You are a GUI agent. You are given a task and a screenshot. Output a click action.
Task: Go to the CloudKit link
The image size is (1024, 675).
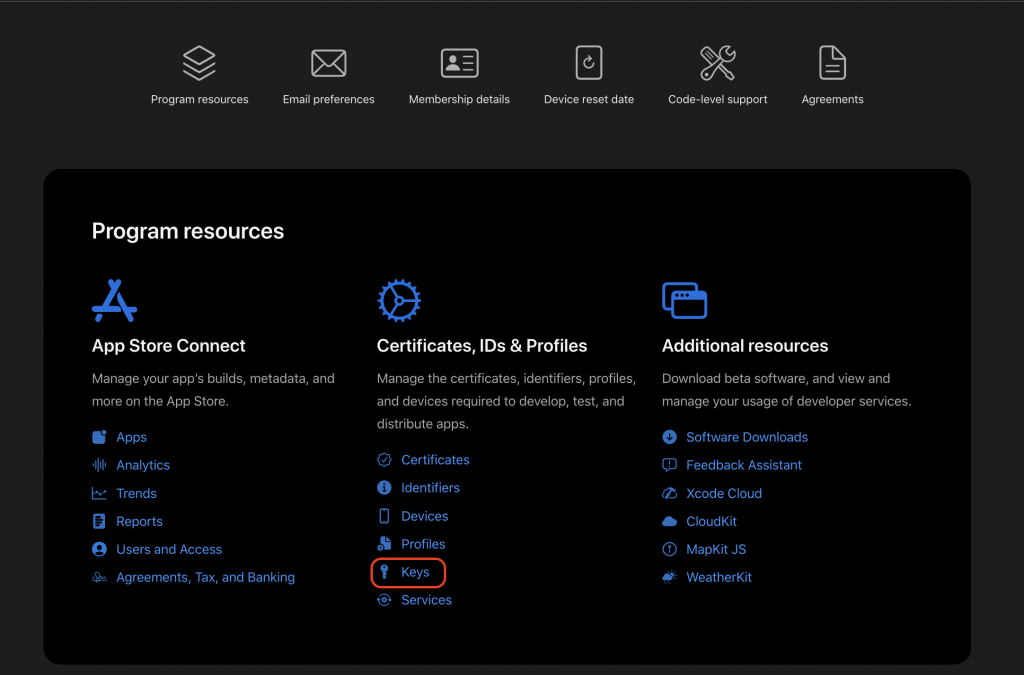pyautogui.click(x=711, y=522)
